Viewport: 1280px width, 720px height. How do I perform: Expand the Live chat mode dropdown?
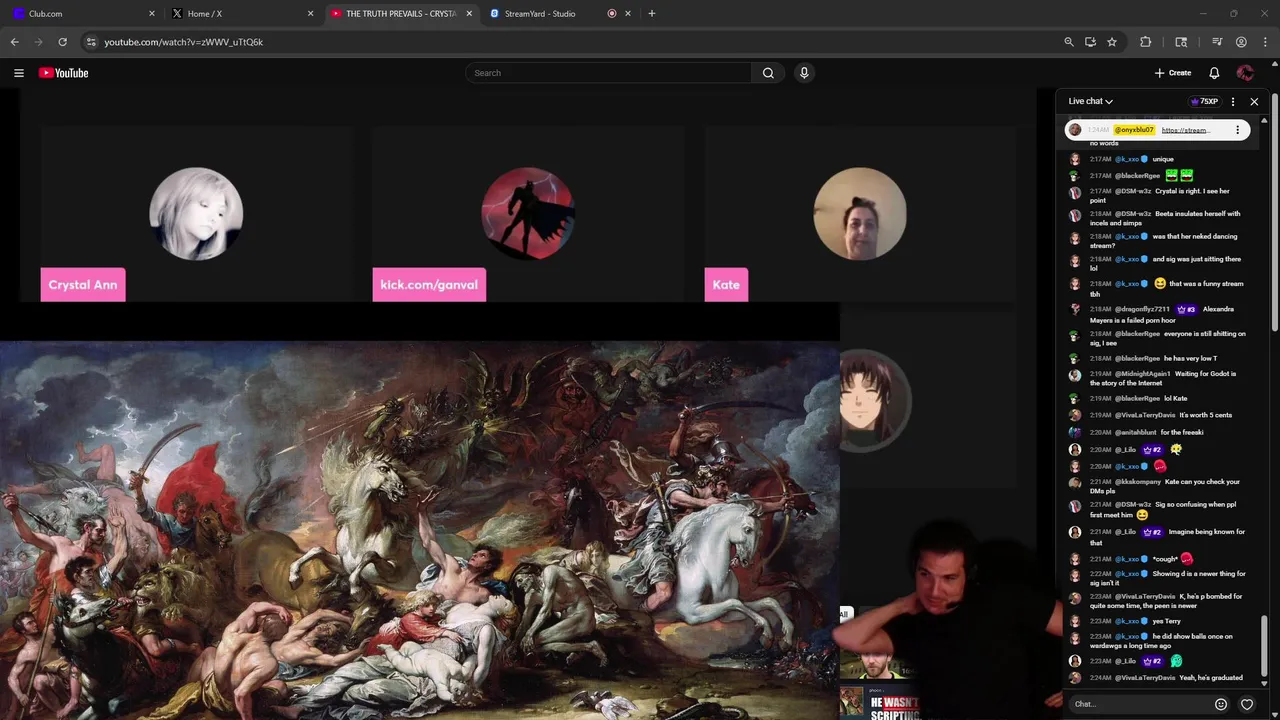pos(1090,101)
